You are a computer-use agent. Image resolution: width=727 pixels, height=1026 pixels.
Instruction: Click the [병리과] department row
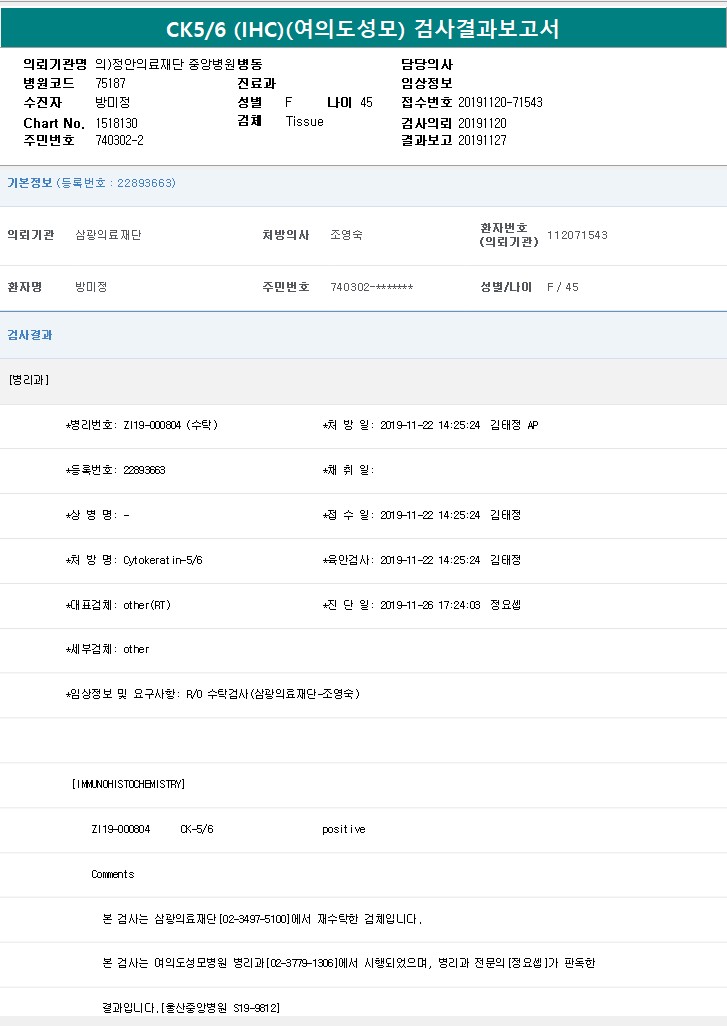(29, 380)
